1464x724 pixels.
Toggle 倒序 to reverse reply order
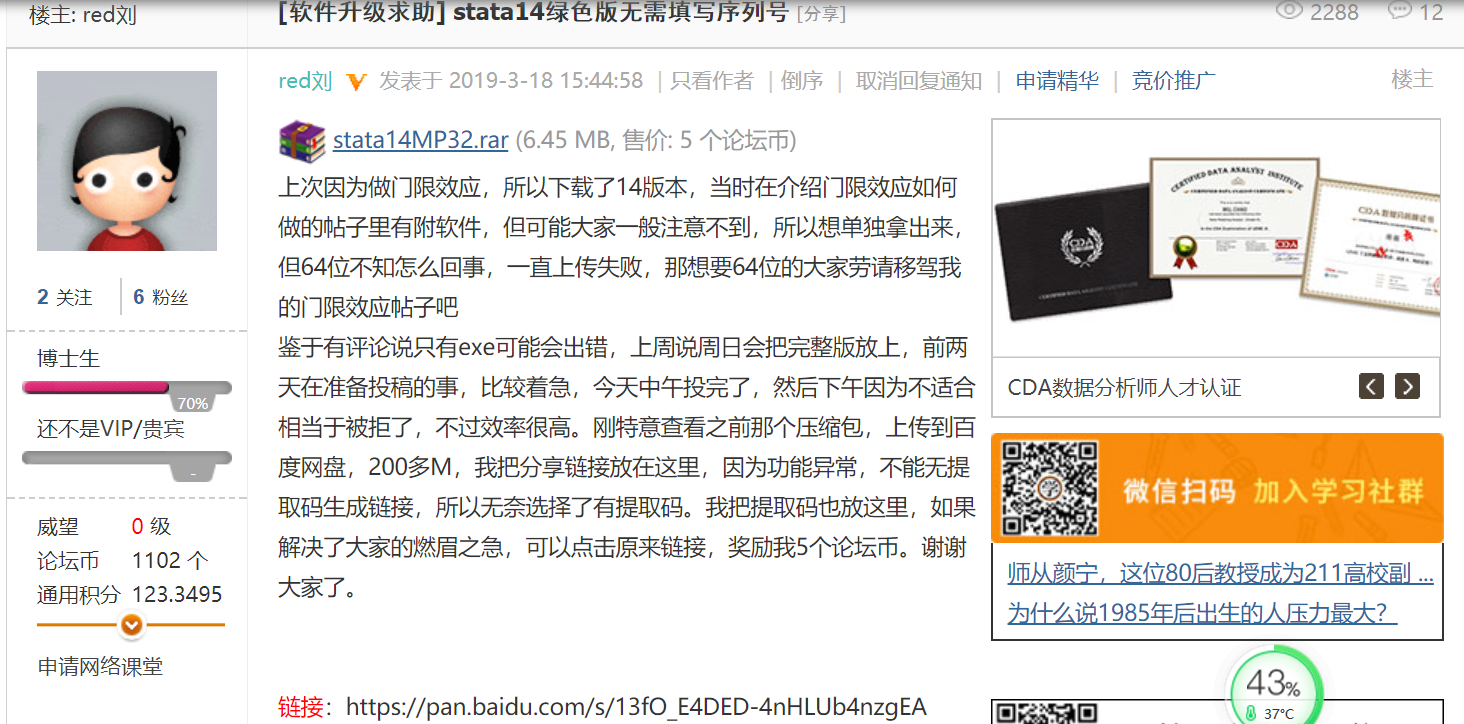pos(802,81)
